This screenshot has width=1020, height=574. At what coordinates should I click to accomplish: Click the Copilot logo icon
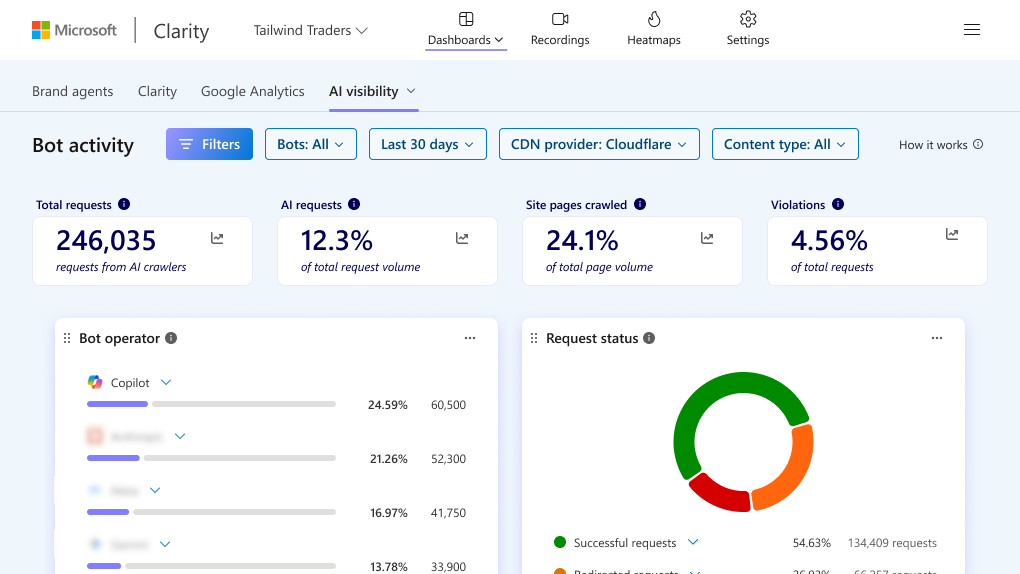pos(95,382)
